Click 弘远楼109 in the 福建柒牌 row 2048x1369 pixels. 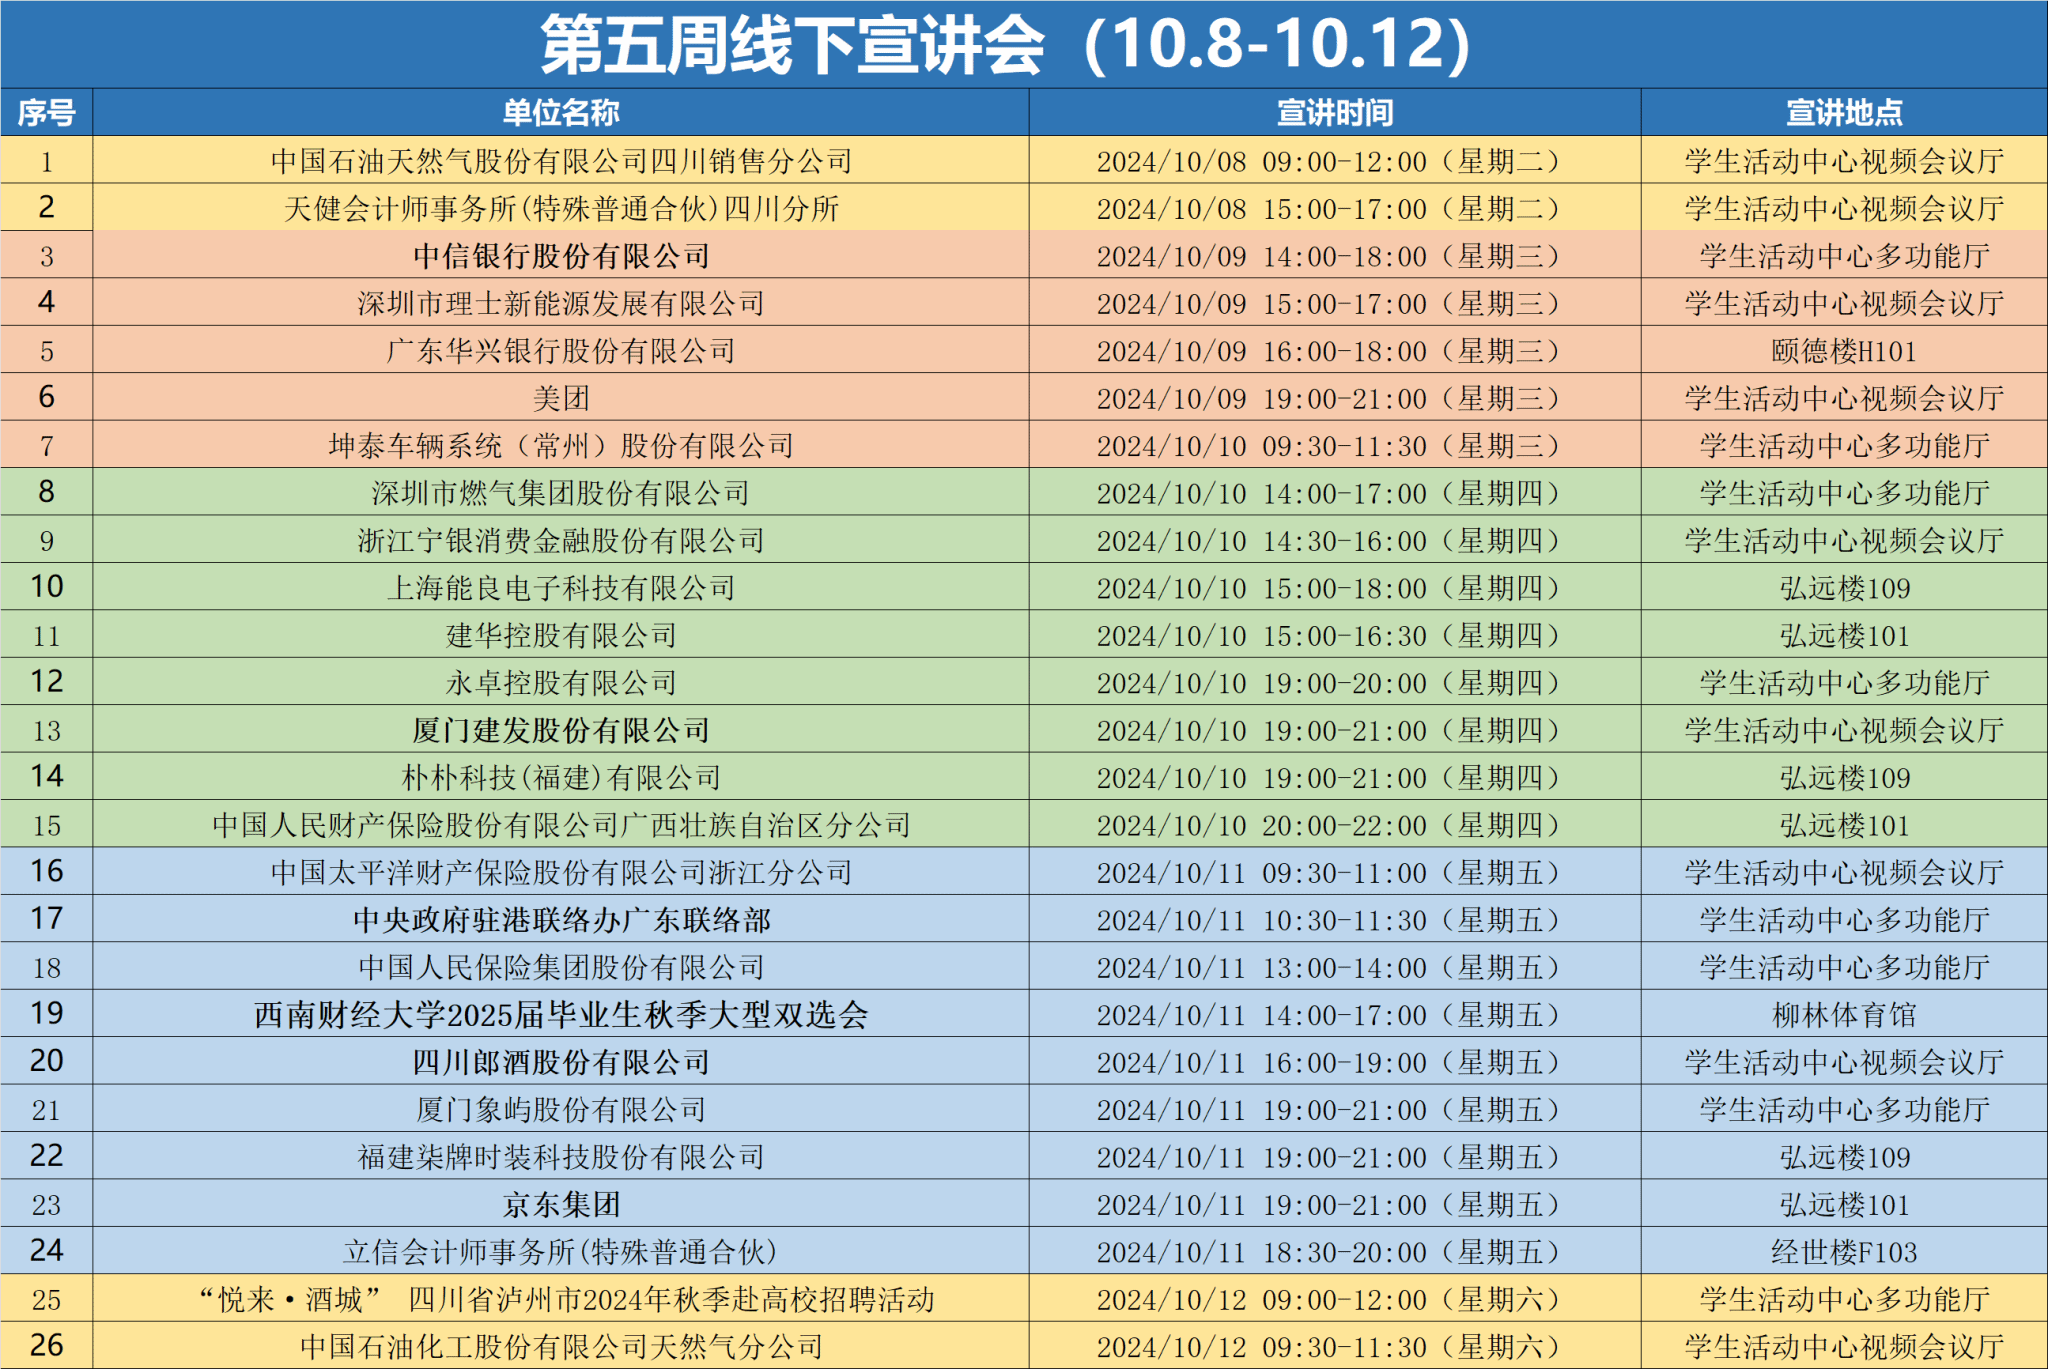coord(1844,1157)
